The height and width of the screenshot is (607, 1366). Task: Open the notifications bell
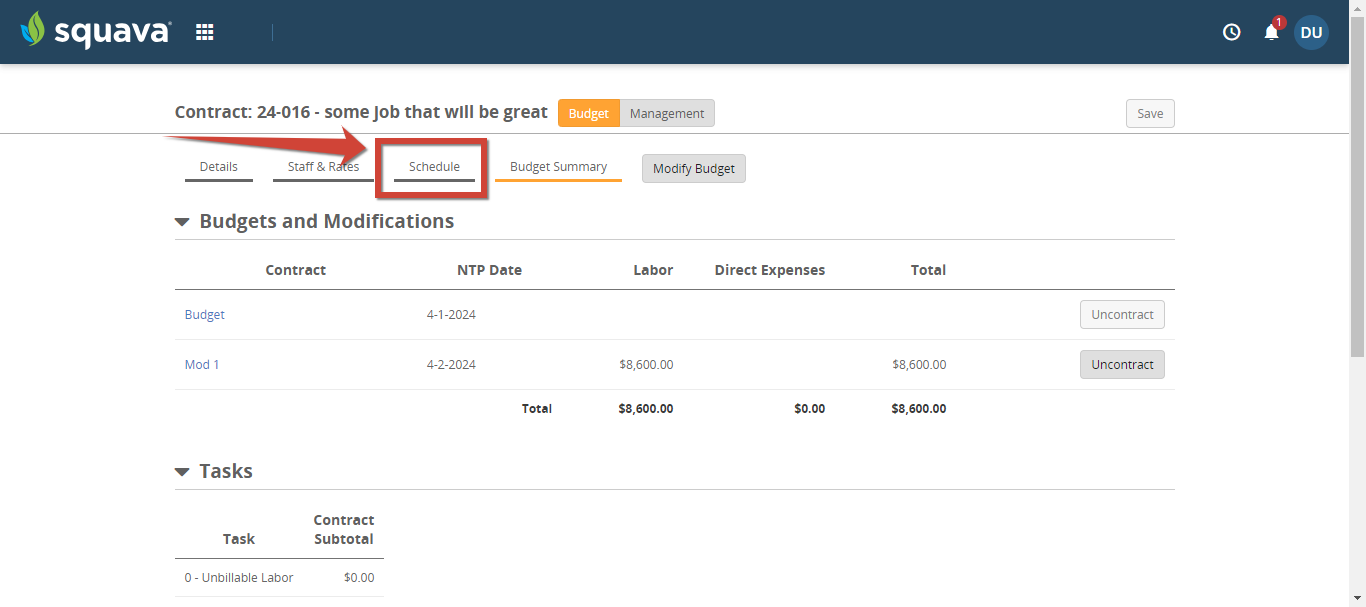point(1270,31)
